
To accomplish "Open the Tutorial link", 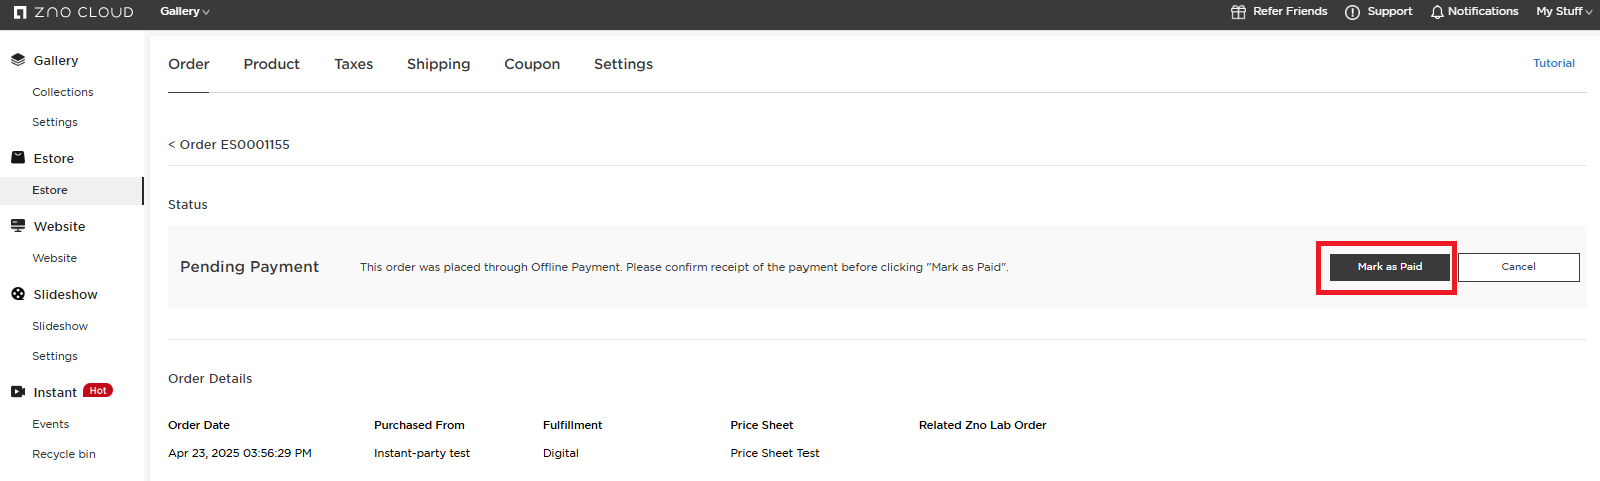I will [1554, 63].
